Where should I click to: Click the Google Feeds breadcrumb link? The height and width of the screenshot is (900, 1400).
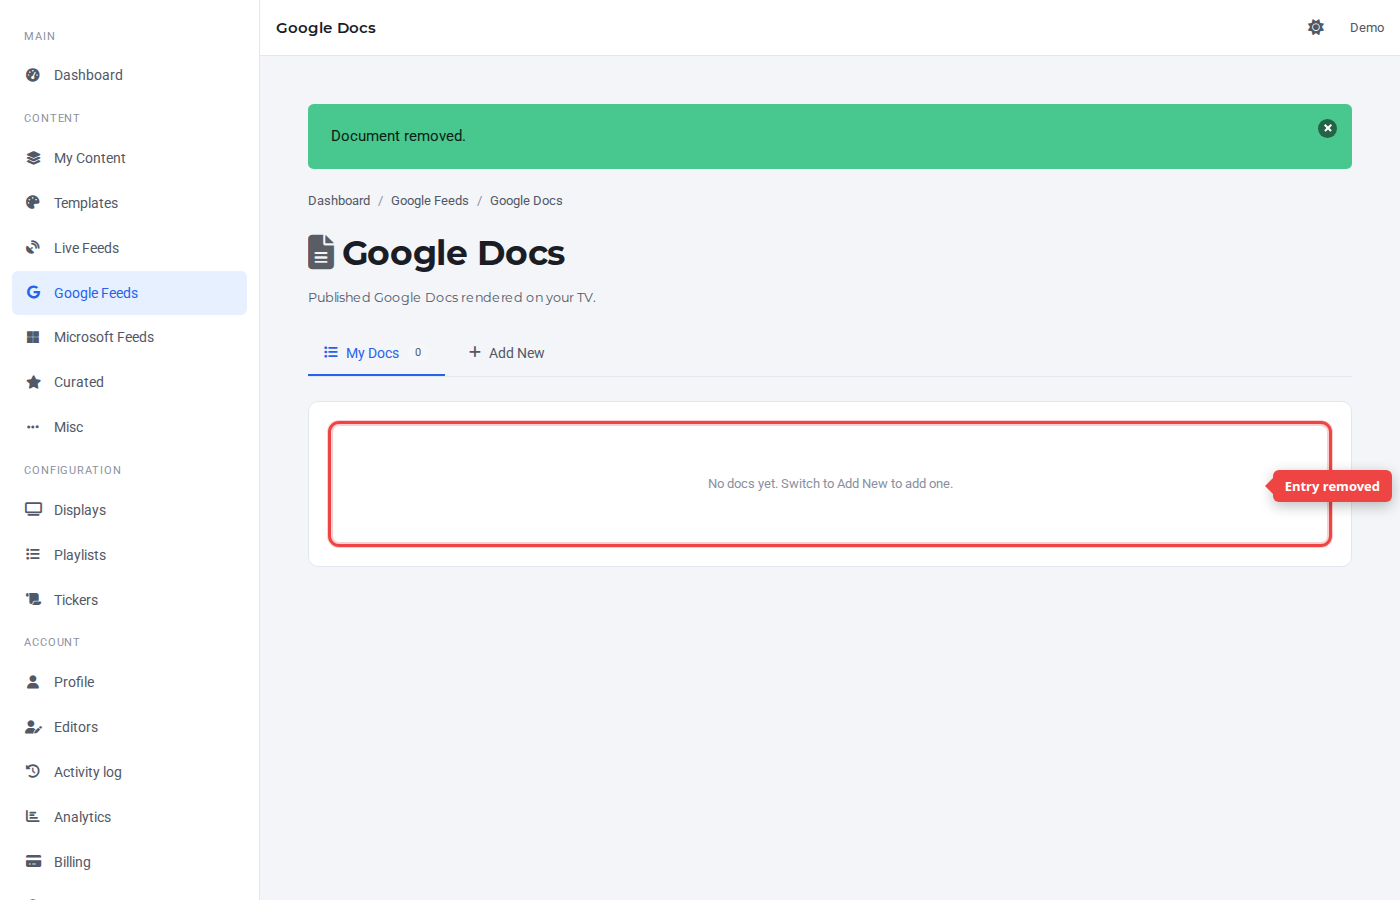pyautogui.click(x=430, y=201)
